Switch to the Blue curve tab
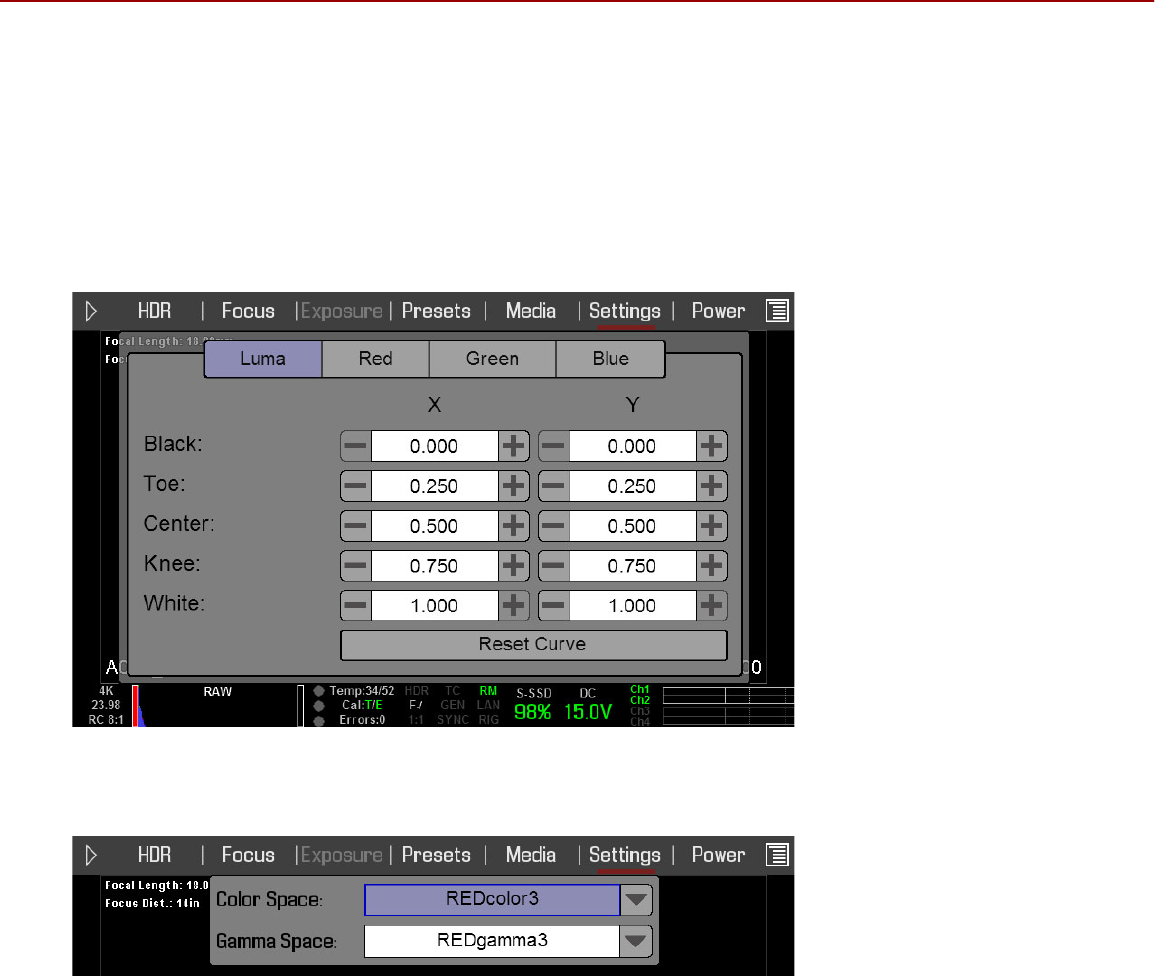The image size is (1155, 976). [611, 359]
